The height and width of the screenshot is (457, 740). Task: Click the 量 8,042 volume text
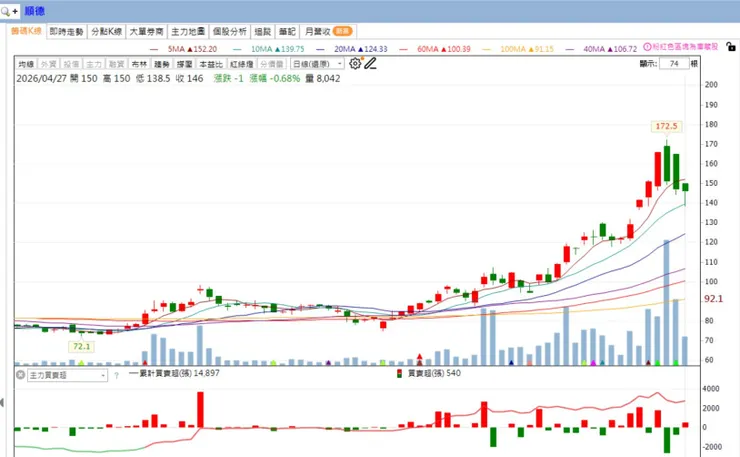(323, 78)
